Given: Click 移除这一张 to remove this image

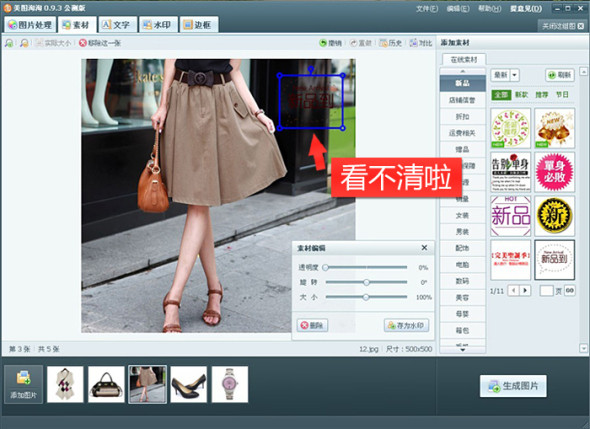Looking at the screenshot, I should click(100, 43).
